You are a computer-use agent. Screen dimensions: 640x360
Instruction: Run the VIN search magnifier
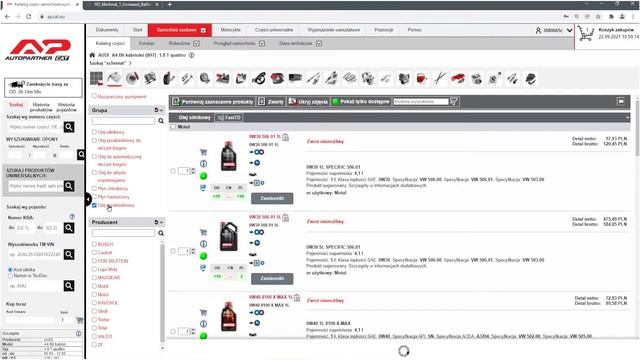click(x=69, y=254)
